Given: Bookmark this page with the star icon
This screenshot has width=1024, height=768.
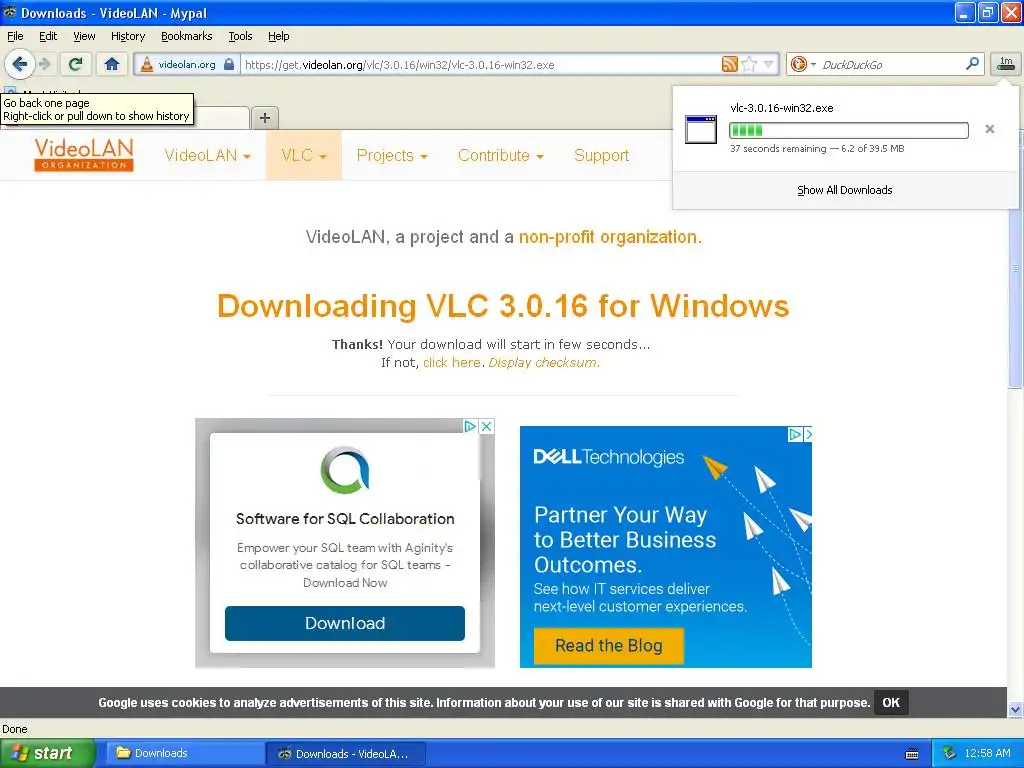Looking at the screenshot, I should tap(749, 64).
